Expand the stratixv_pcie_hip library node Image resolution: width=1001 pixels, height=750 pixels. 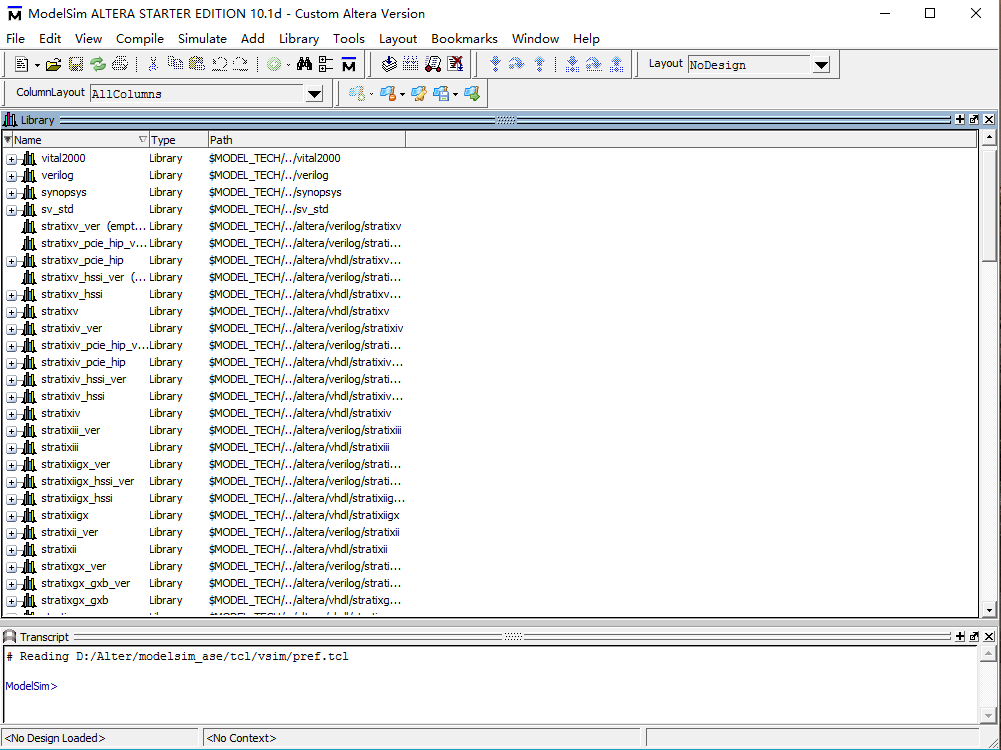[x=11, y=261]
